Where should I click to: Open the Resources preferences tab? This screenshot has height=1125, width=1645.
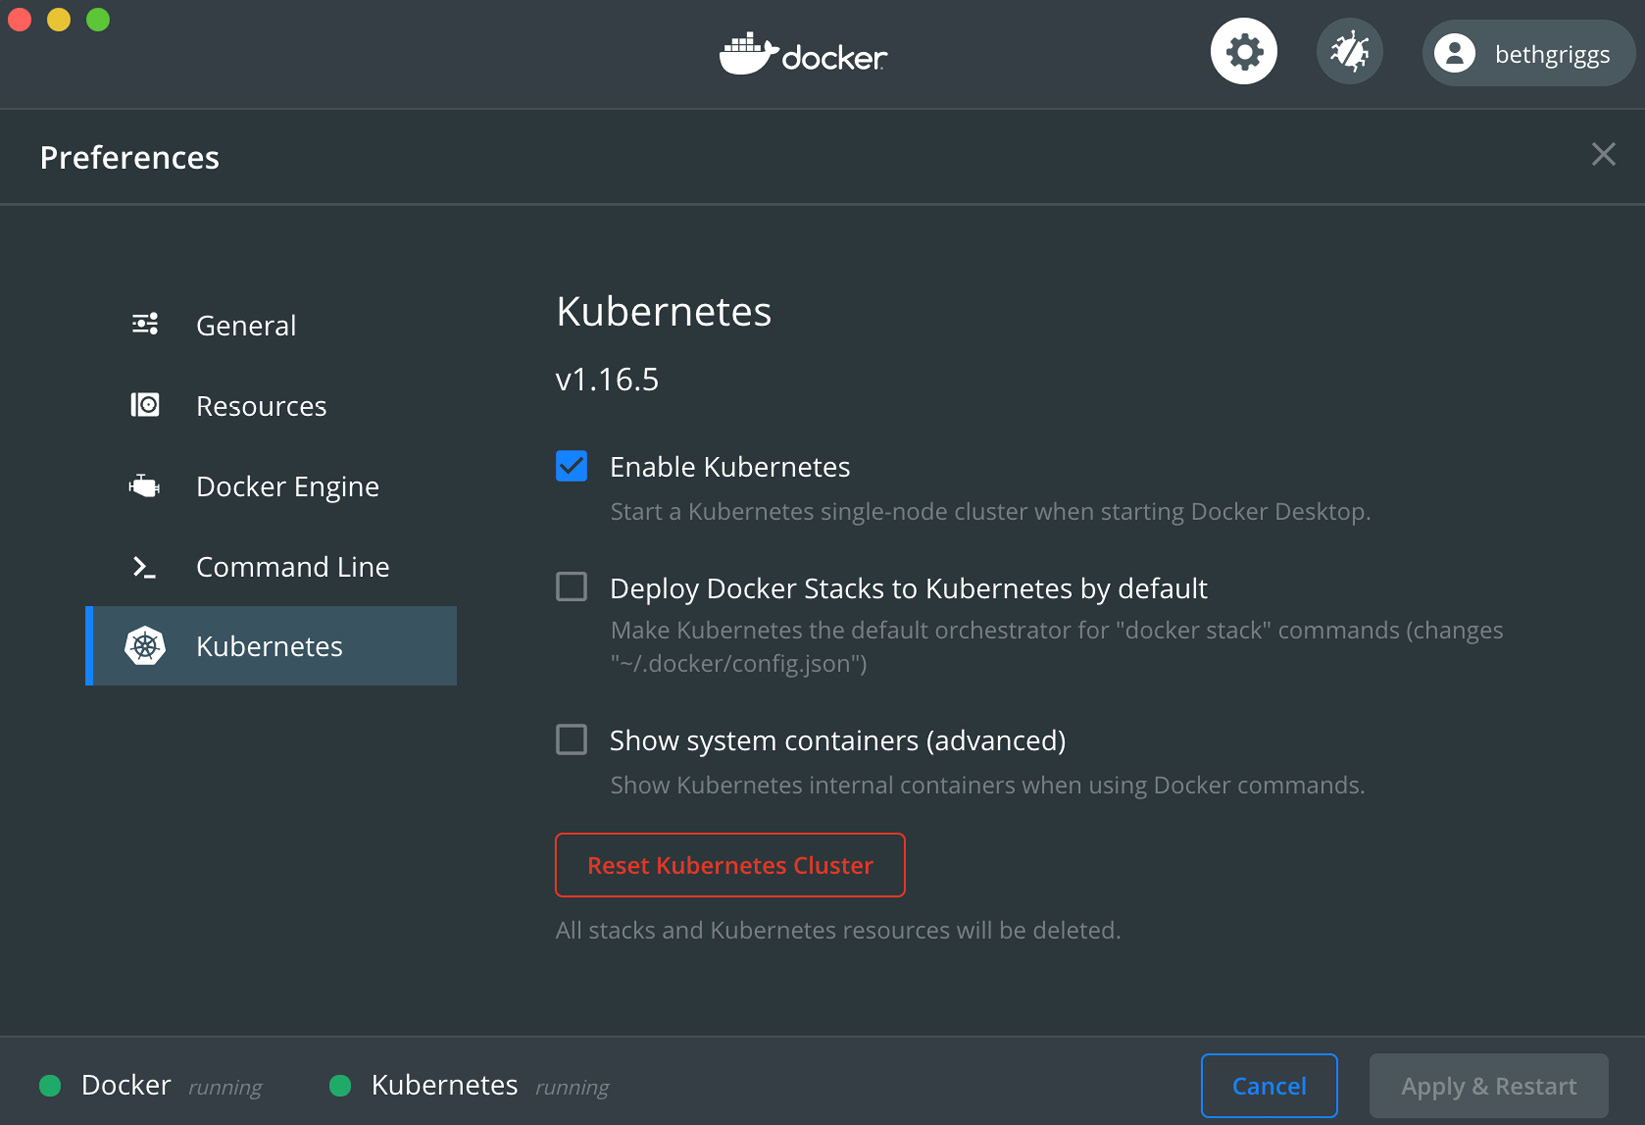pos(261,404)
